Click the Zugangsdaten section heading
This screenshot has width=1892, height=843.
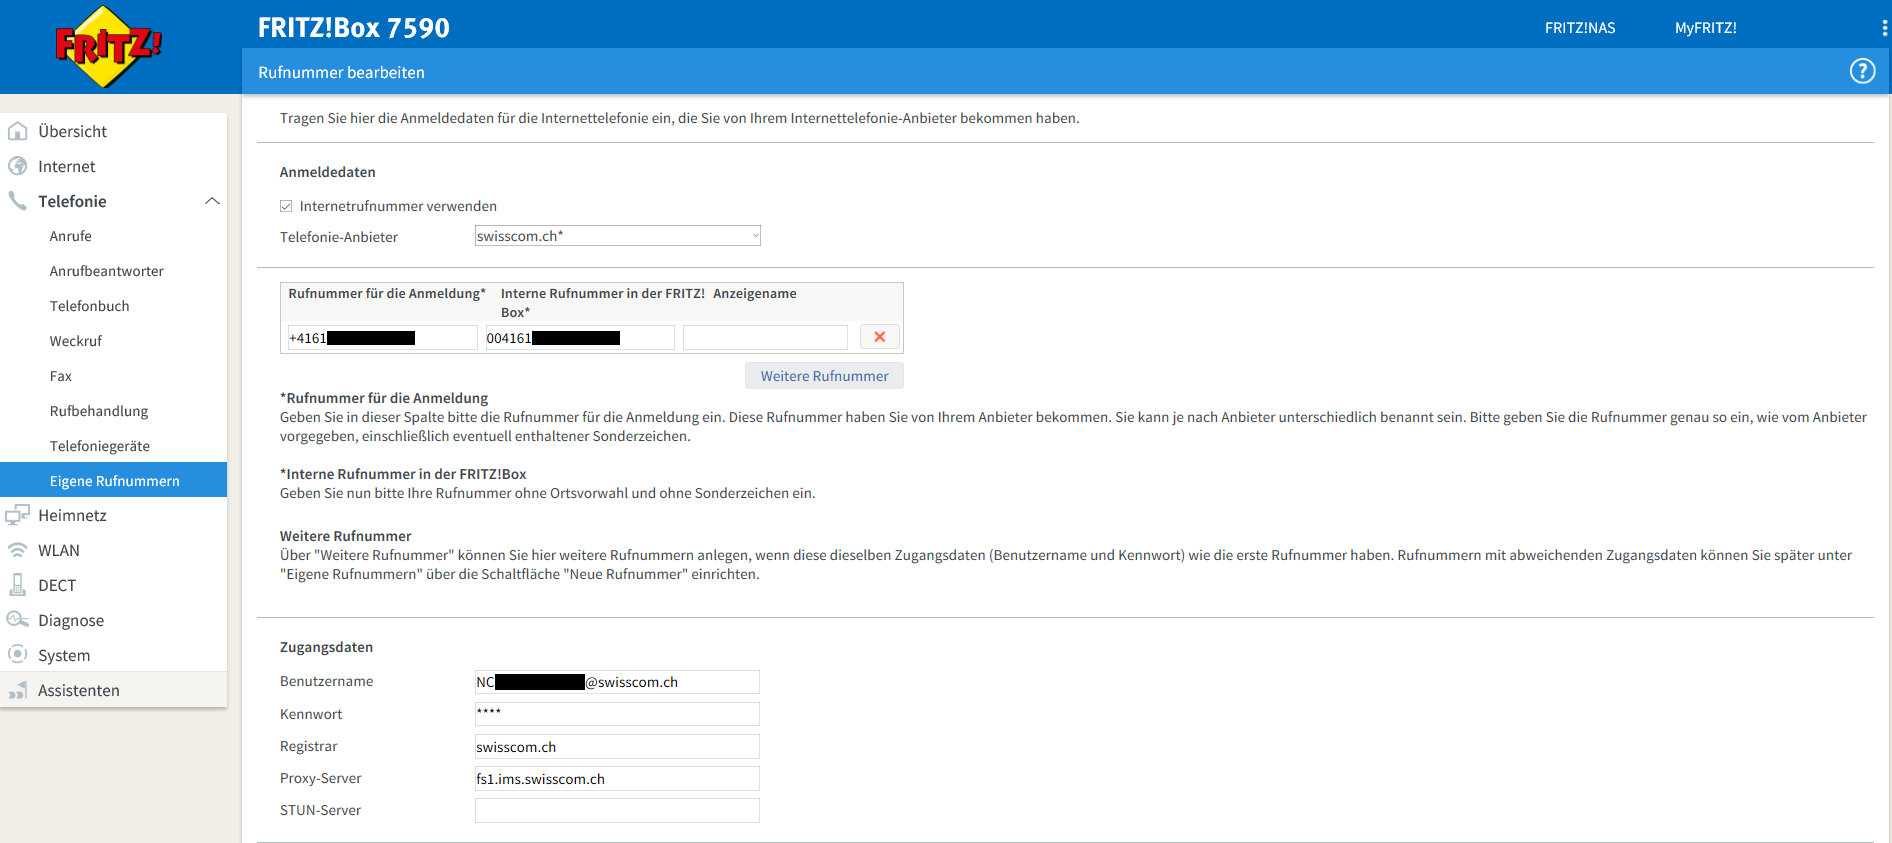[x=326, y=647]
